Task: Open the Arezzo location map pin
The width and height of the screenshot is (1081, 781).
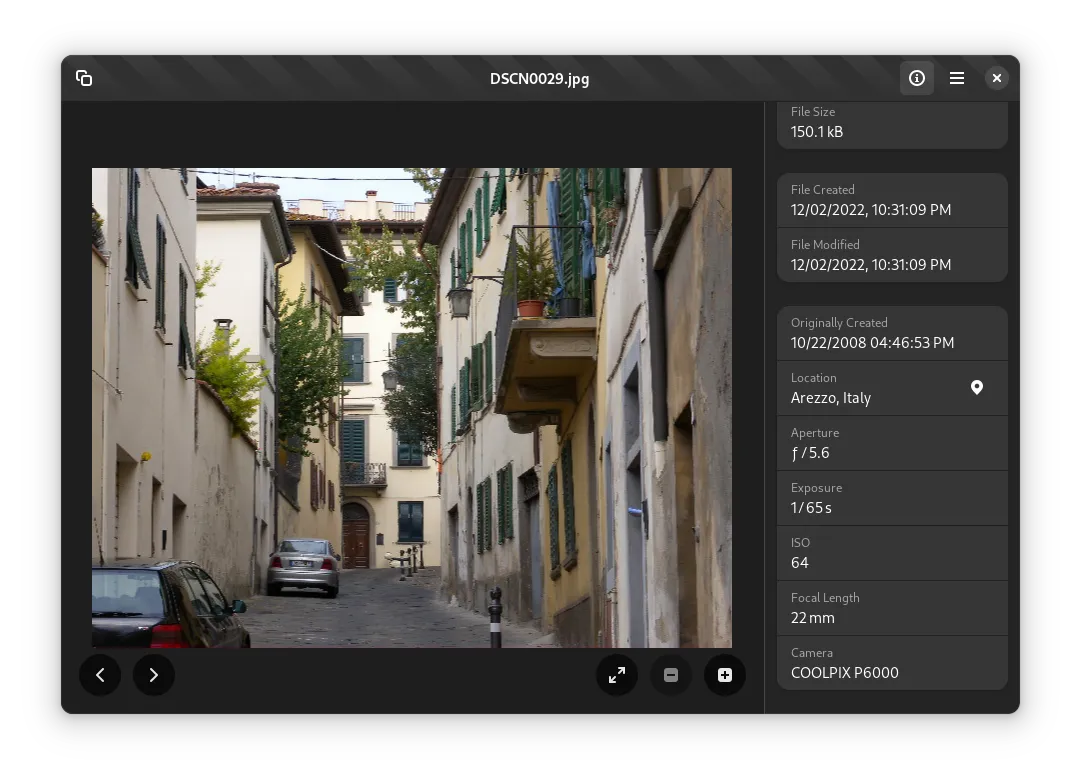Action: coord(977,388)
